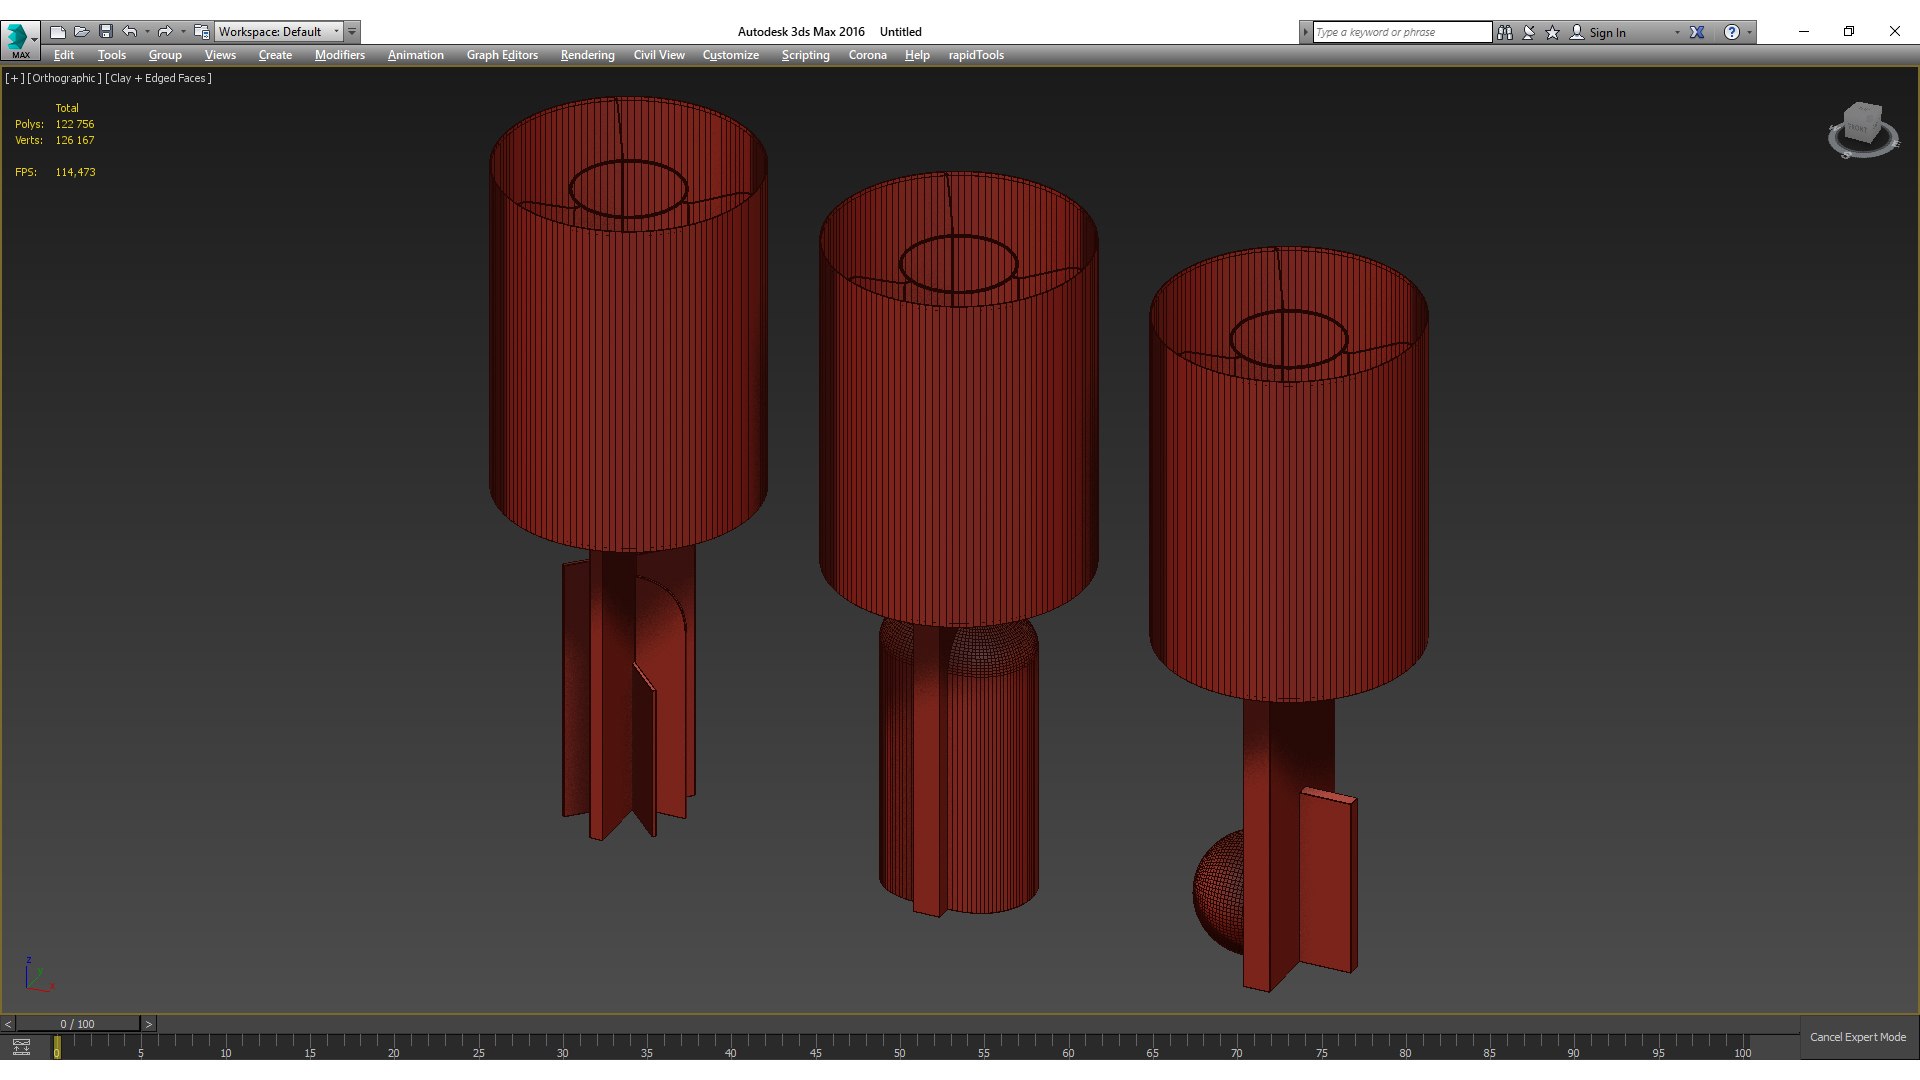Expand the Help menu dropdown arrow
The width and height of the screenshot is (1920, 1080).
[x=1749, y=32]
